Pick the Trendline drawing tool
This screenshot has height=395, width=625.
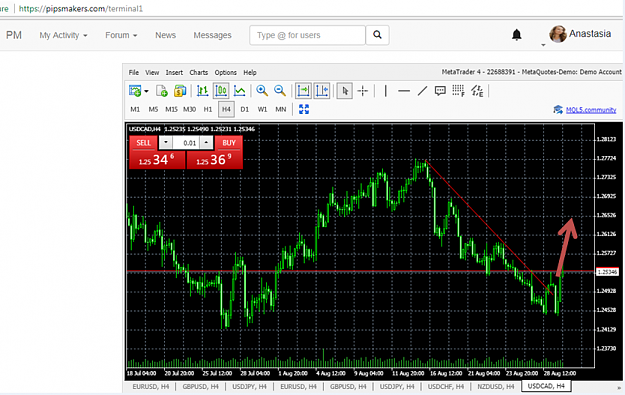coord(422,91)
